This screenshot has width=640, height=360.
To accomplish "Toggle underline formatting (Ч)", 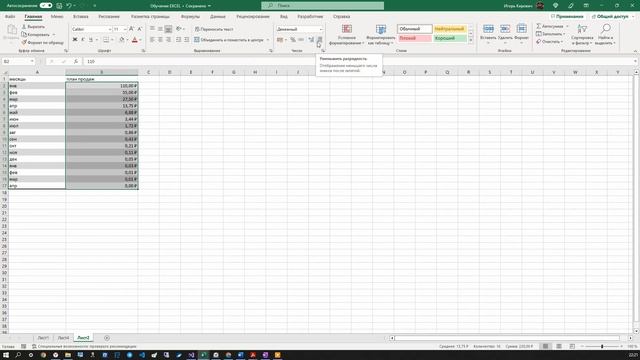I will click(91, 40).
